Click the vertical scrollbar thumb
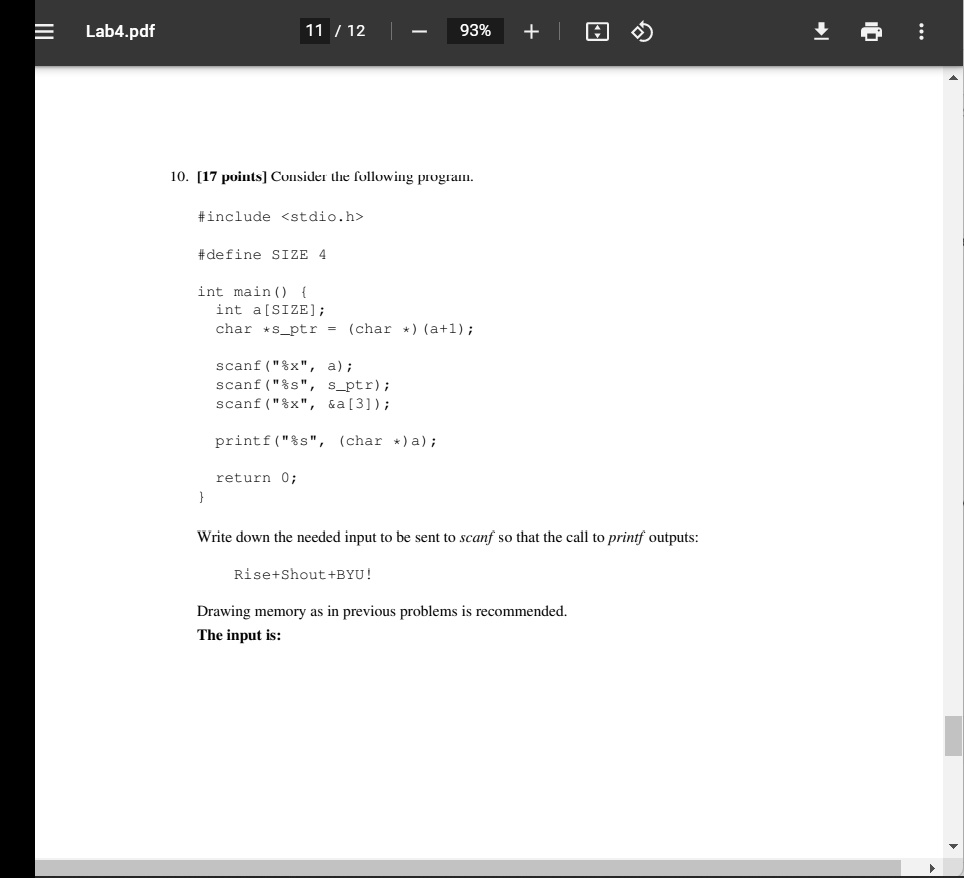This screenshot has width=964, height=878. [x=953, y=735]
